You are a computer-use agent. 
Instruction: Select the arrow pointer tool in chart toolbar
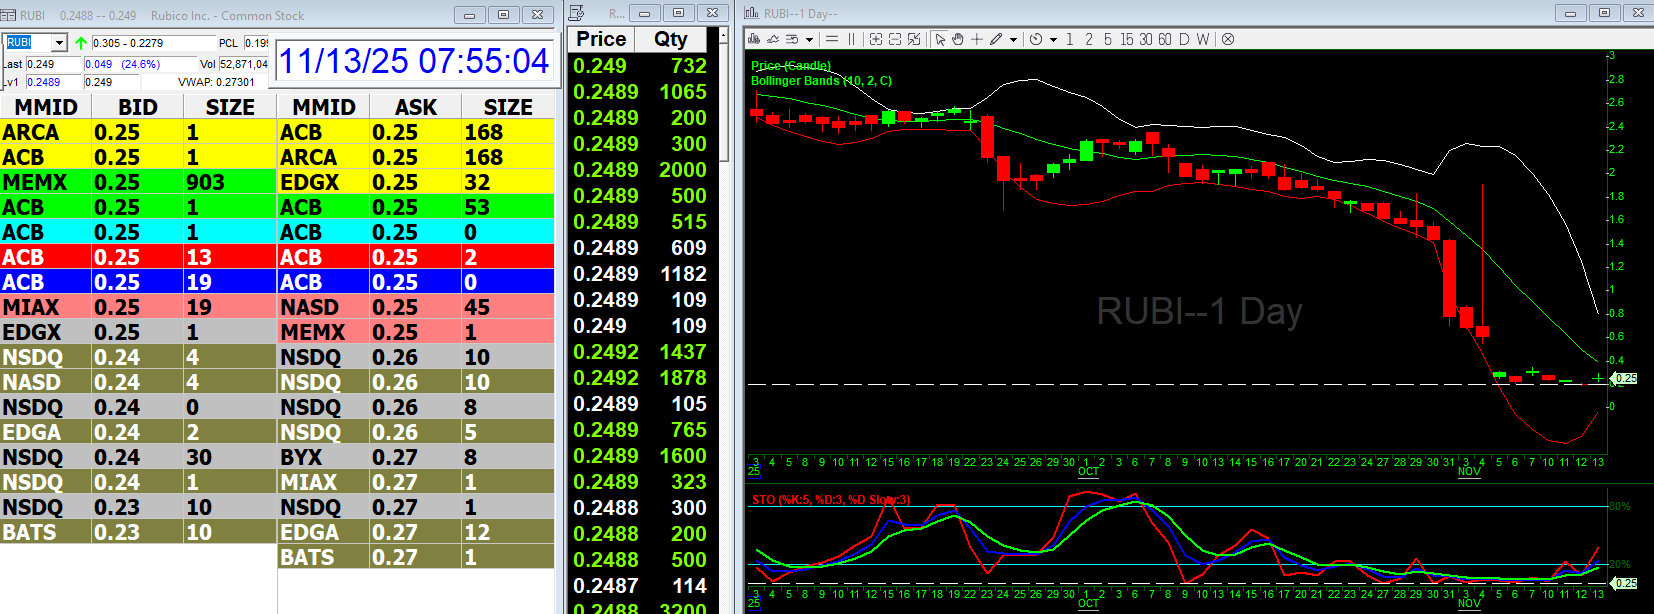point(940,39)
